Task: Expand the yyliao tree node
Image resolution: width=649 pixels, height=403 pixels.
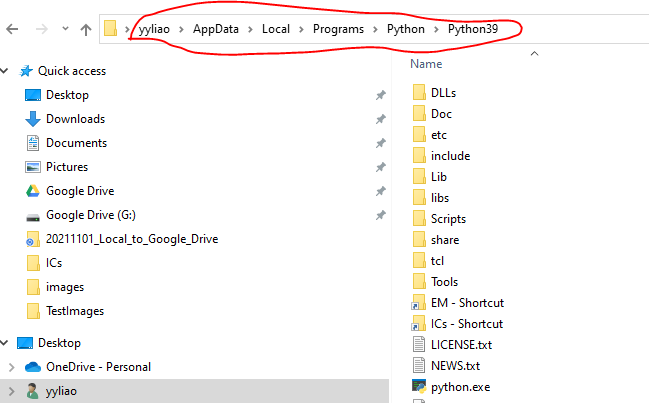Action: pos(9,391)
